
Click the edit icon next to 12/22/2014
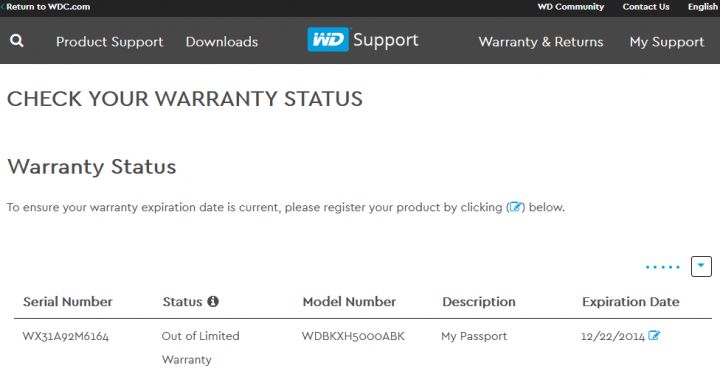coord(654,336)
